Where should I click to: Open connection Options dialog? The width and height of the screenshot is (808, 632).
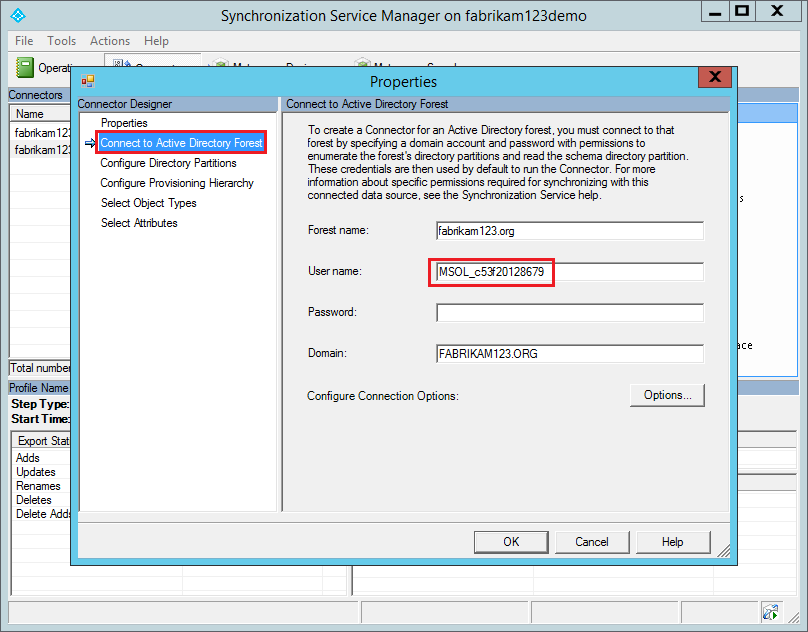click(x=667, y=395)
